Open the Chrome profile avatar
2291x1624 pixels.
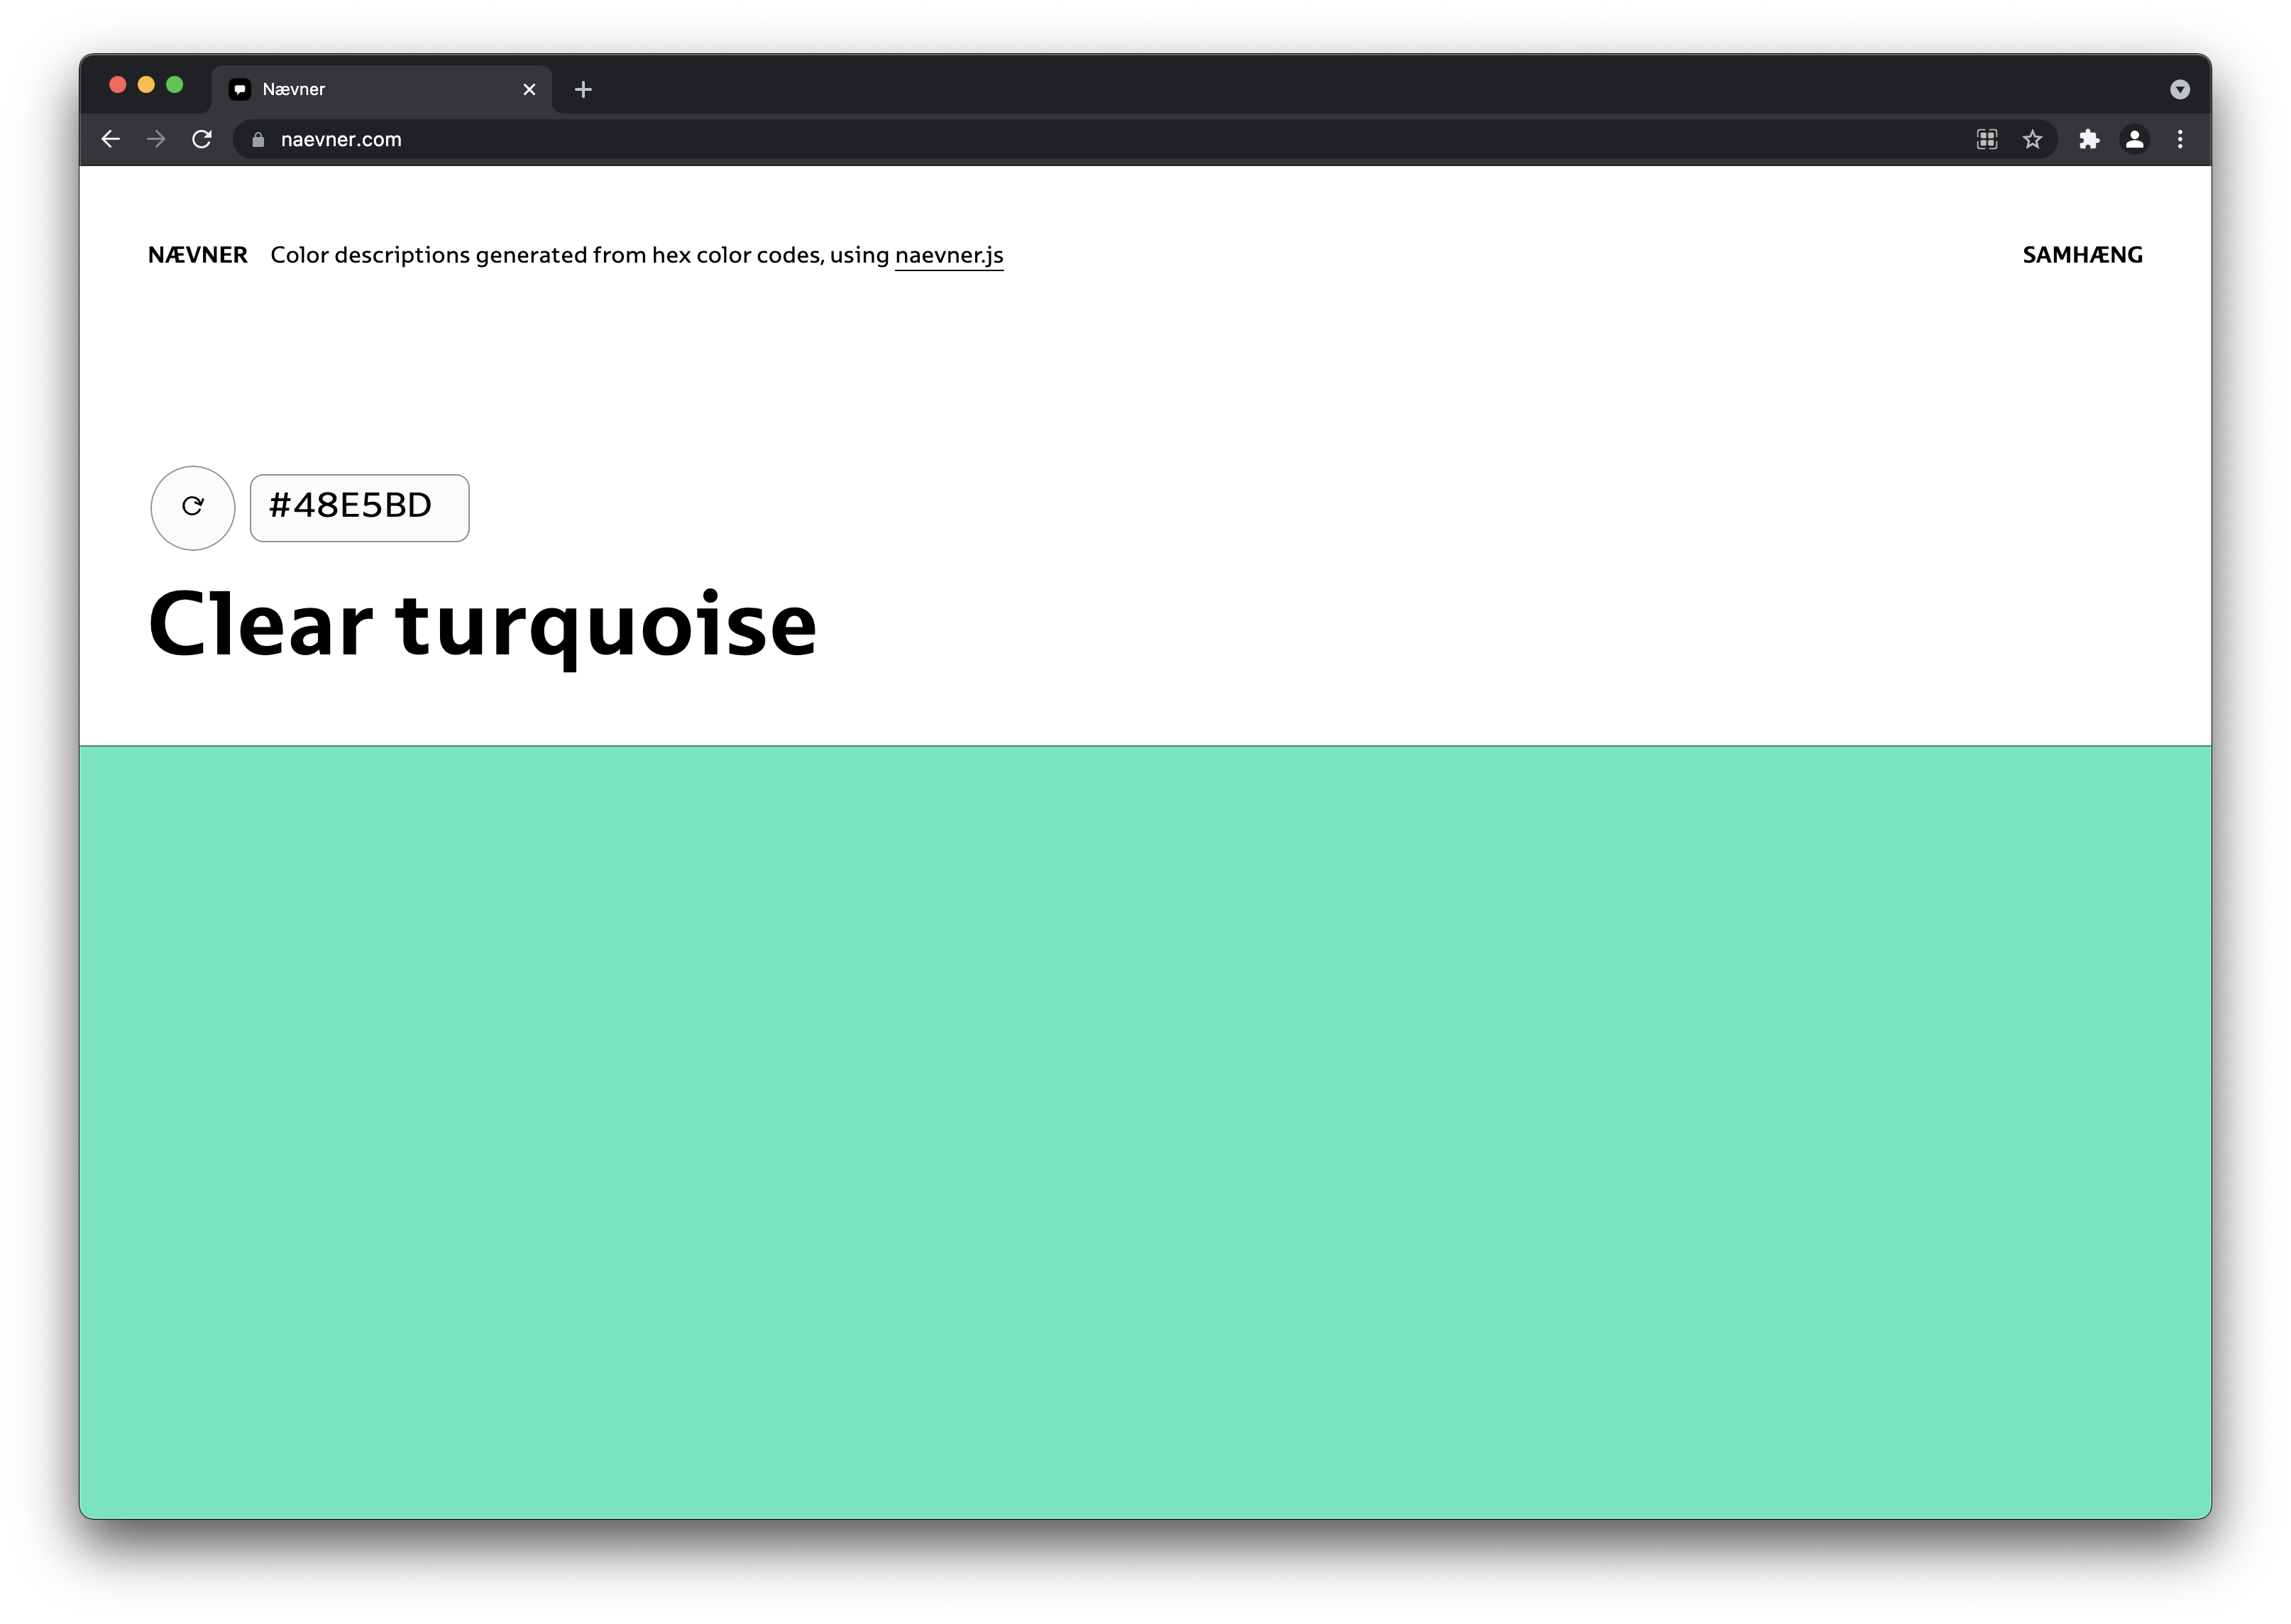coord(2134,139)
